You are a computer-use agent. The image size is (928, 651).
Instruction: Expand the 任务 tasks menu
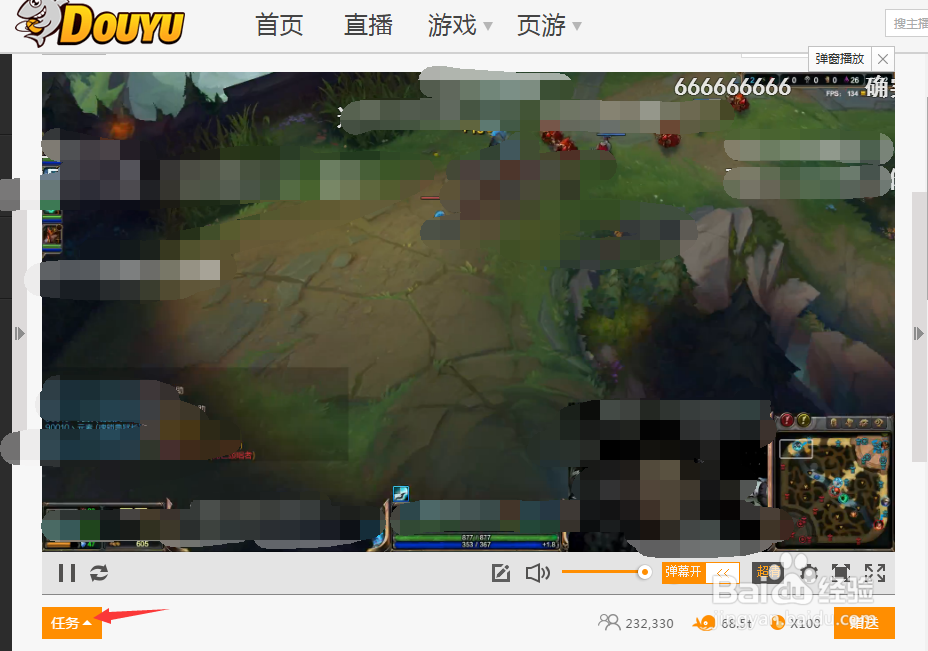(x=72, y=623)
